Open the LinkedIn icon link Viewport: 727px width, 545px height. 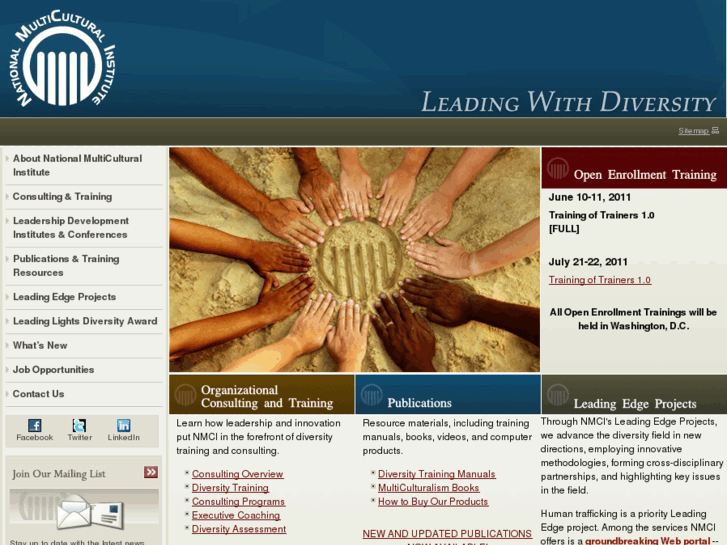(124, 425)
